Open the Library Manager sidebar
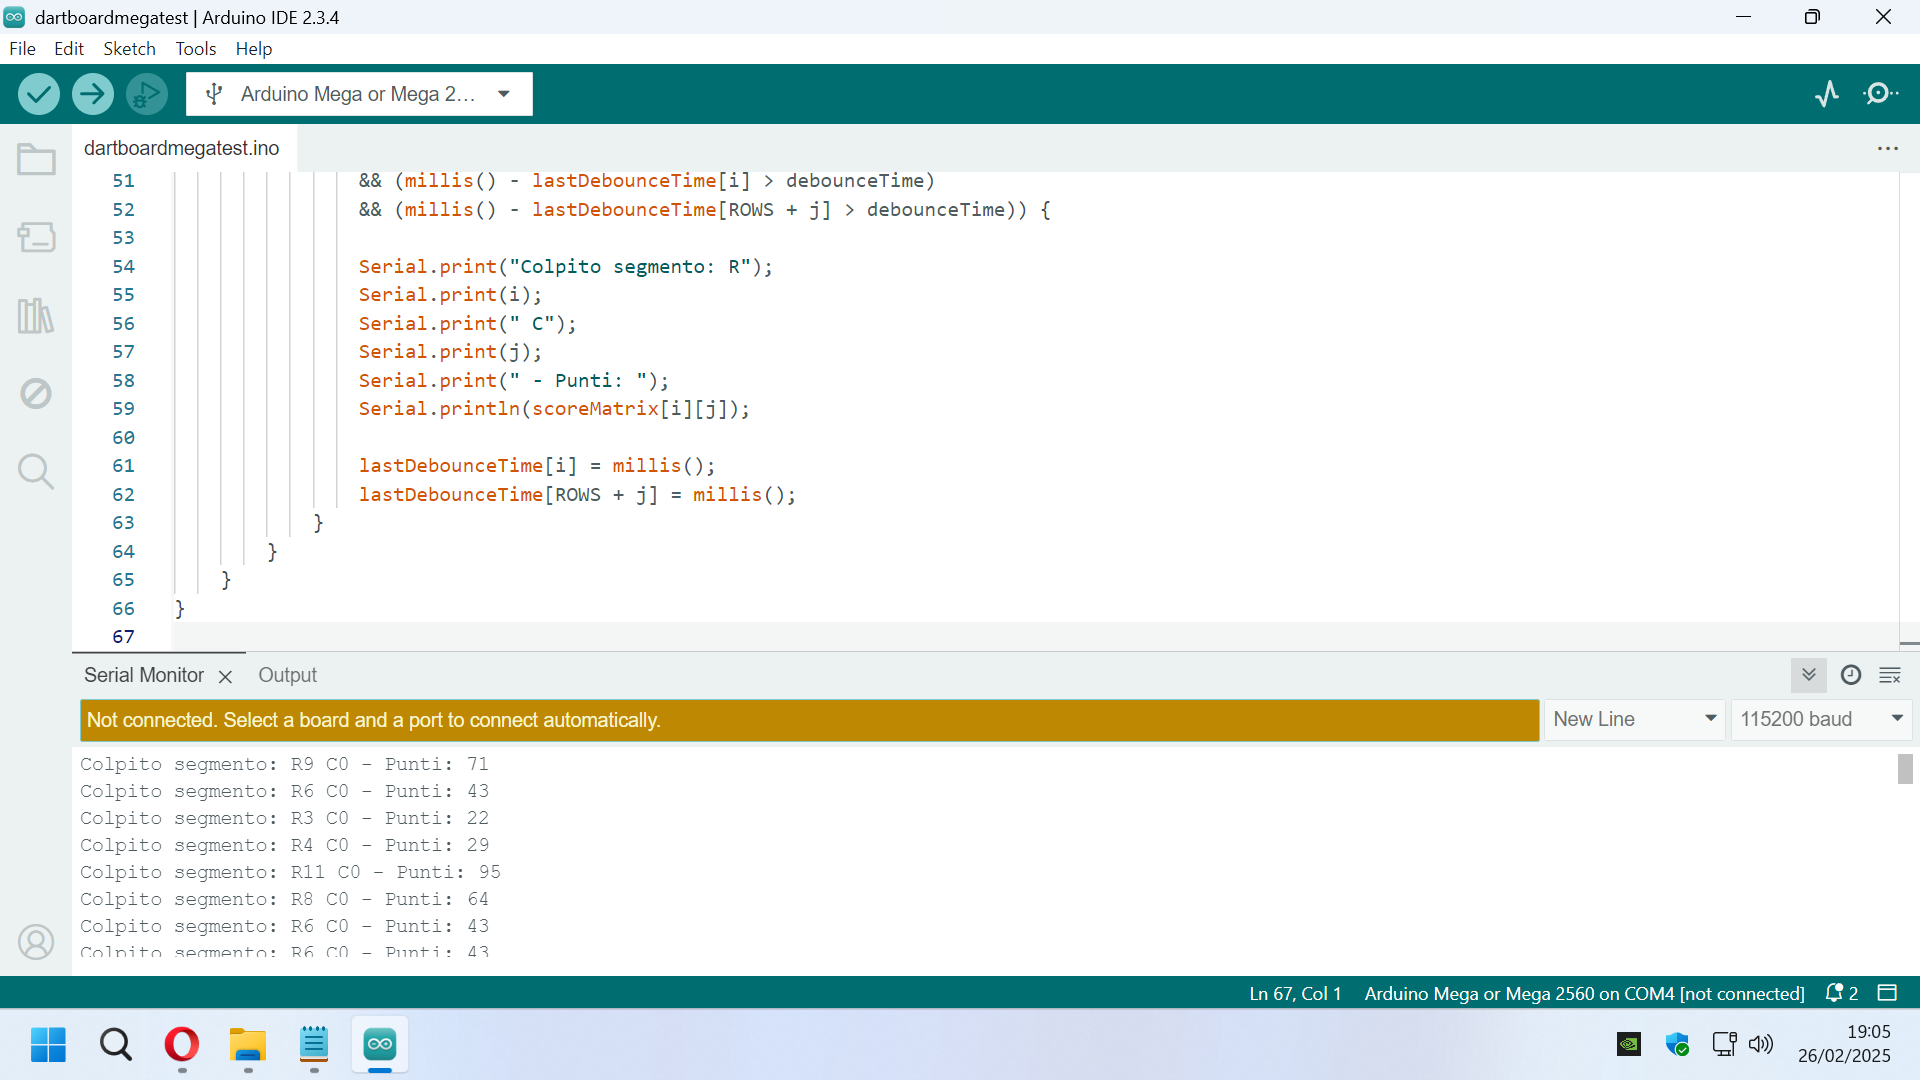The width and height of the screenshot is (1920, 1080). pos(36,316)
